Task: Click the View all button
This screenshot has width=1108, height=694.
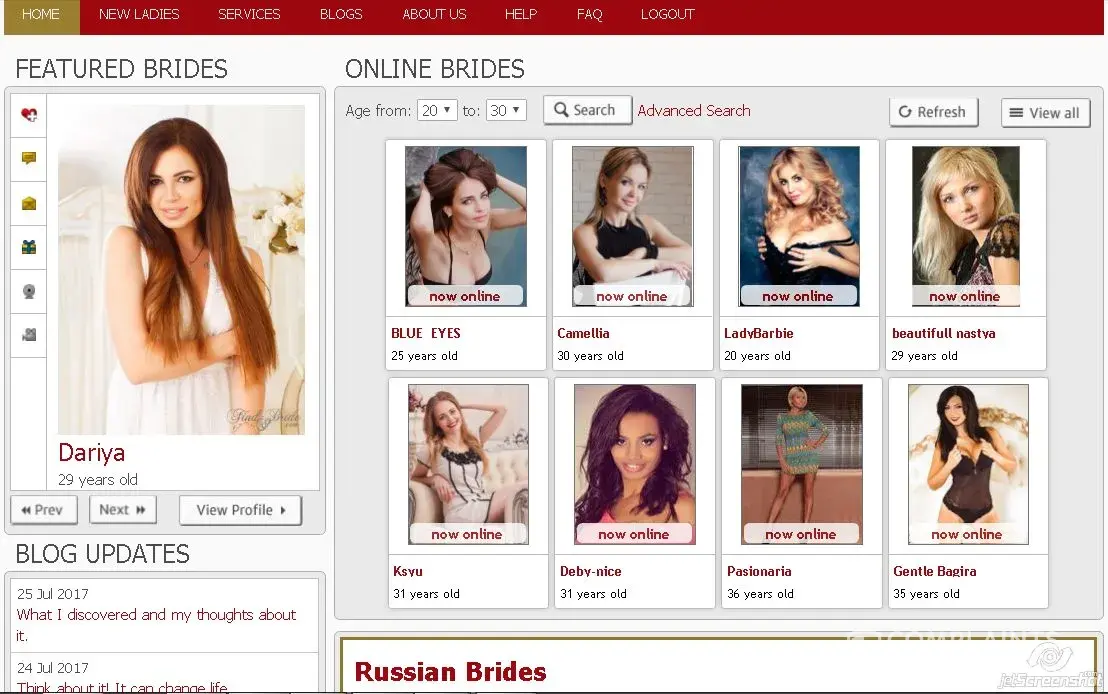Action: (1045, 113)
